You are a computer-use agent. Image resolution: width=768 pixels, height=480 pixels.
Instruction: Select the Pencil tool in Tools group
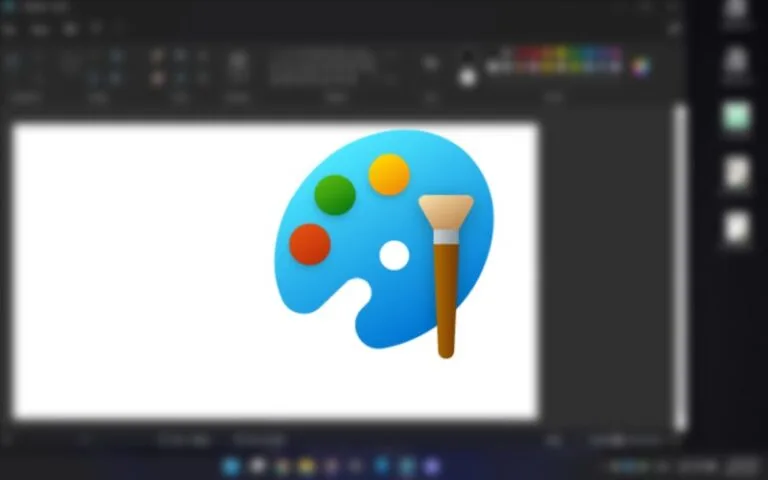157,55
